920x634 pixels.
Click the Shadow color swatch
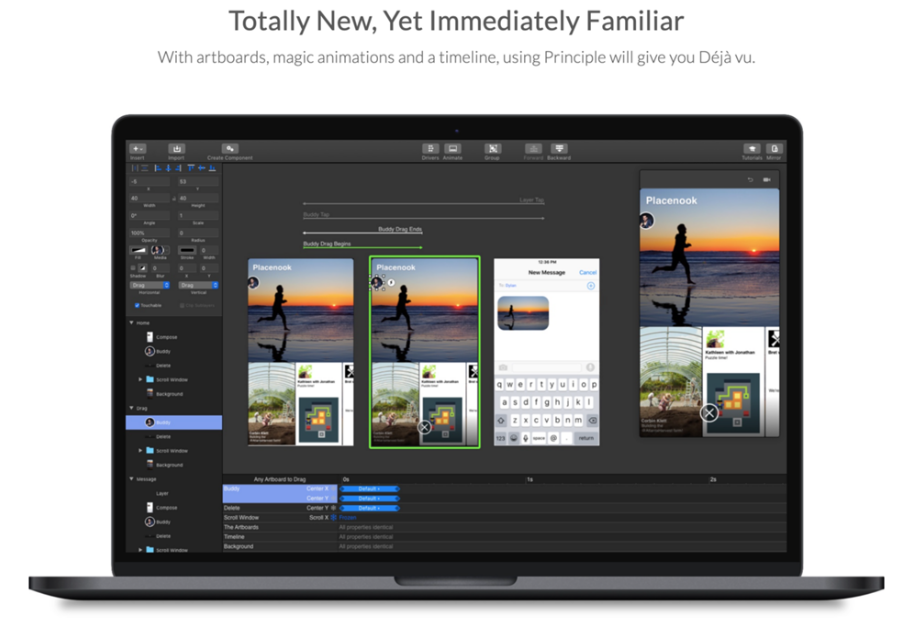[143, 267]
